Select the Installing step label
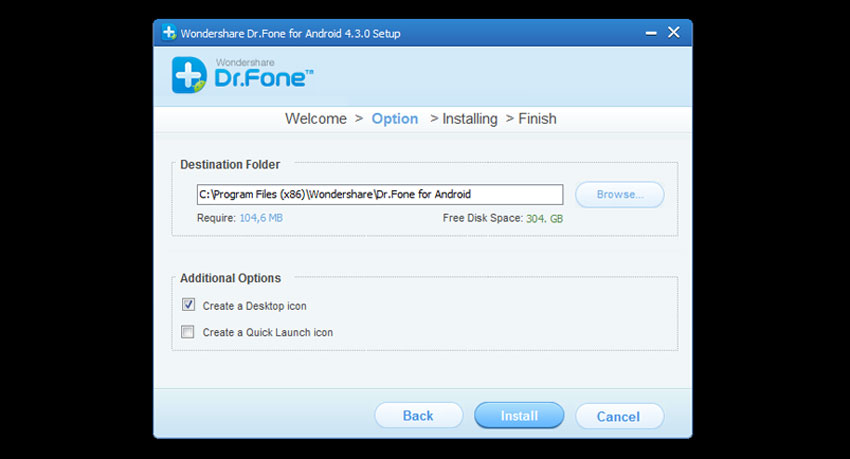Image resolution: width=850 pixels, height=459 pixels. pos(469,119)
